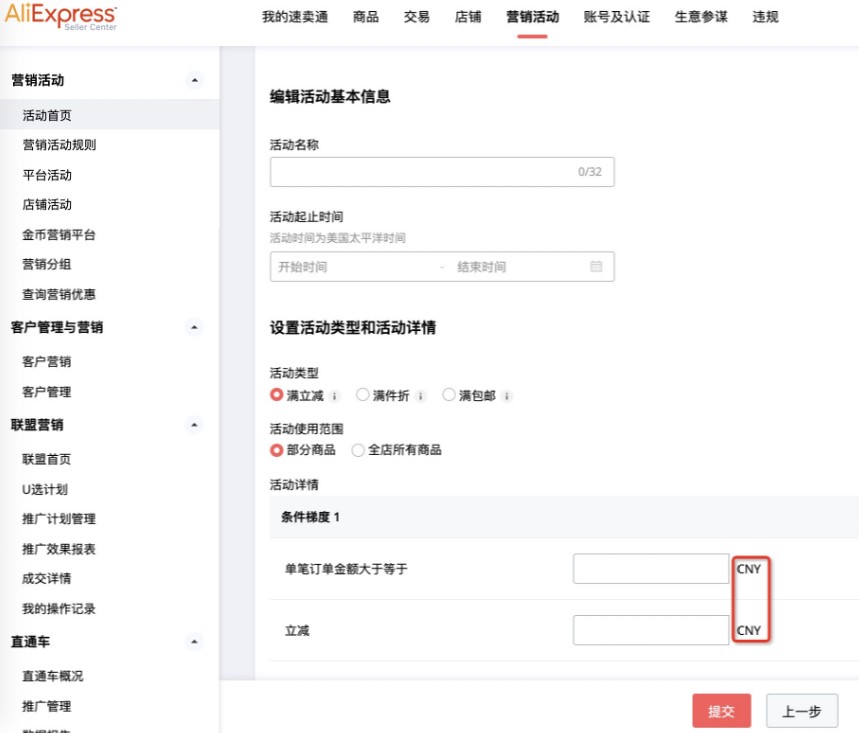Show info tooltip next to 满件折
Image resolution: width=859 pixels, height=733 pixels.
420,396
